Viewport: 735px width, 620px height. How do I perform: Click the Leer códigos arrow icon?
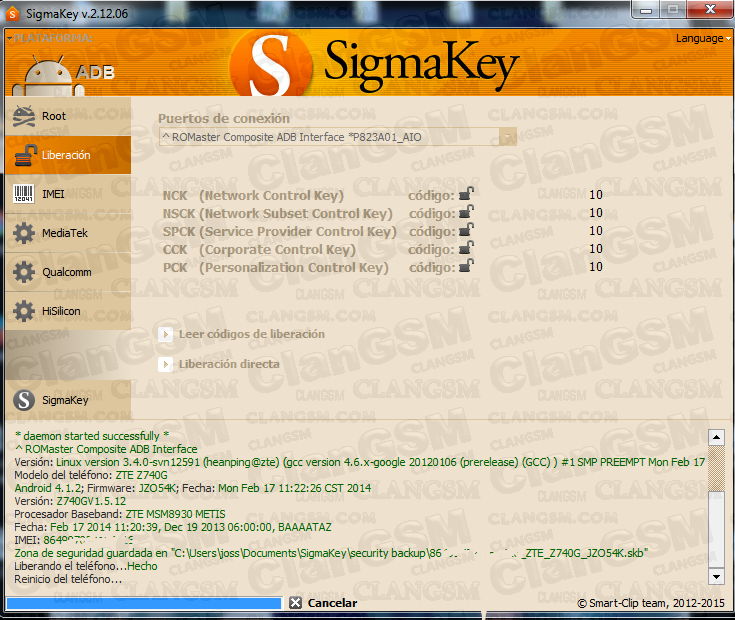[x=165, y=334]
